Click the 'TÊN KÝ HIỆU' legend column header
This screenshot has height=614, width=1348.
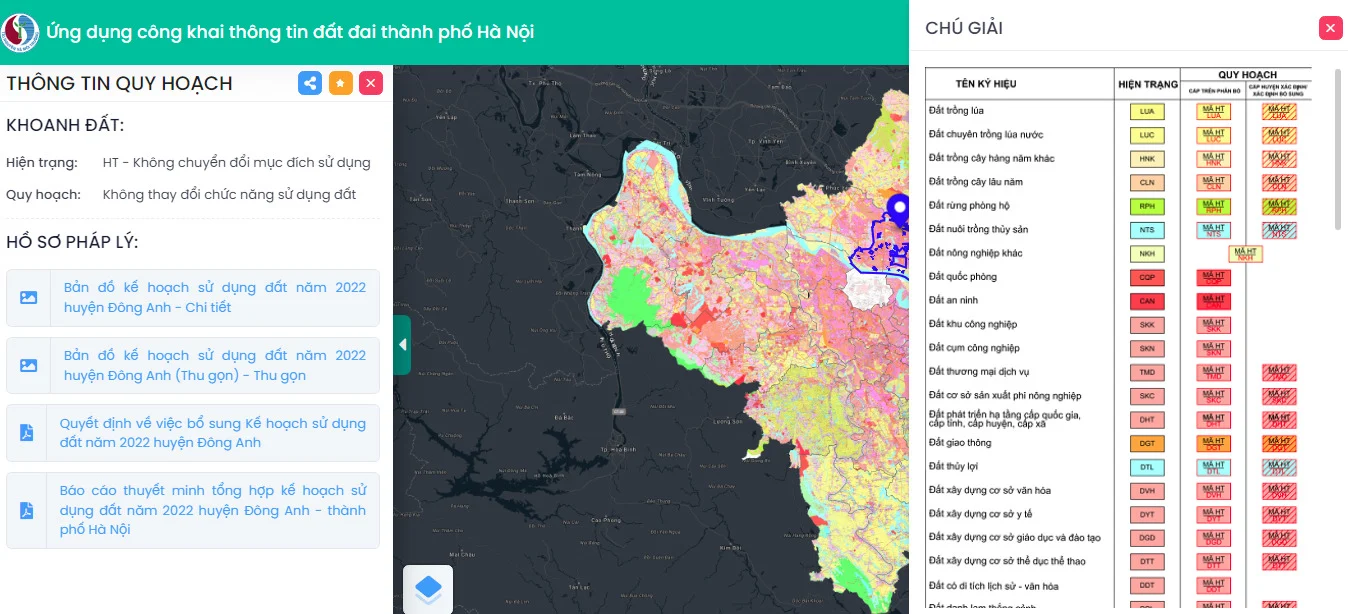click(986, 84)
